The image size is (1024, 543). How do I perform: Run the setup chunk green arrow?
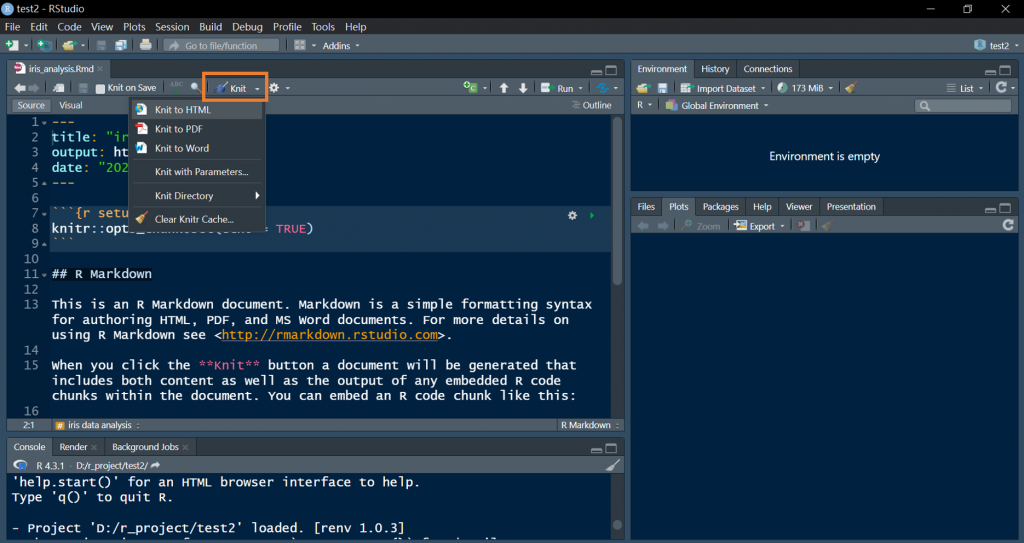tap(592, 215)
